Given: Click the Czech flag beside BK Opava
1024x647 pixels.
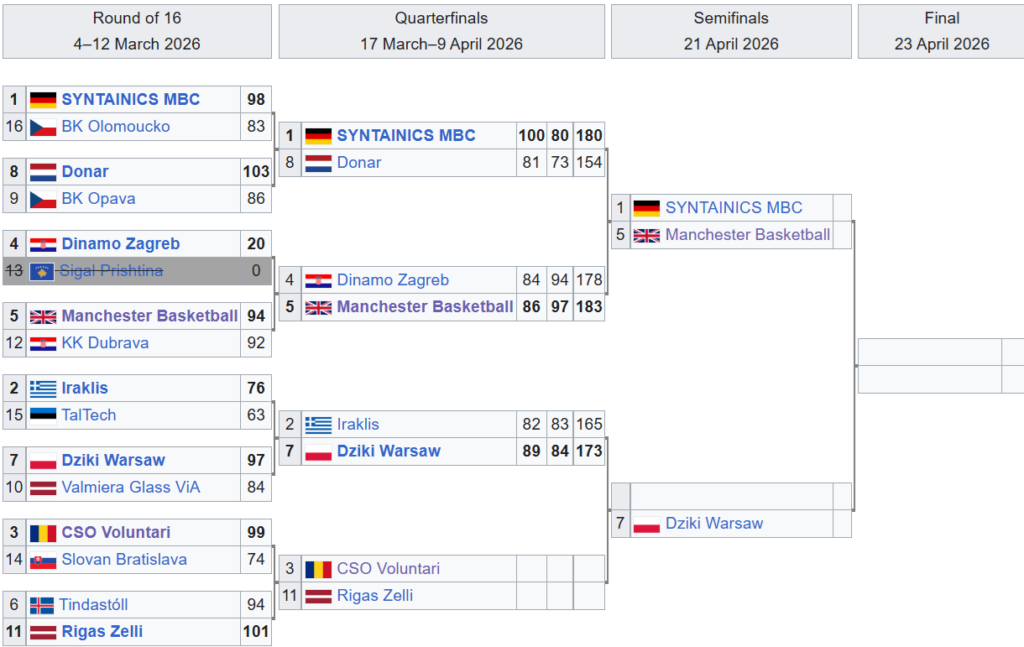Looking at the screenshot, I should (x=42, y=199).
